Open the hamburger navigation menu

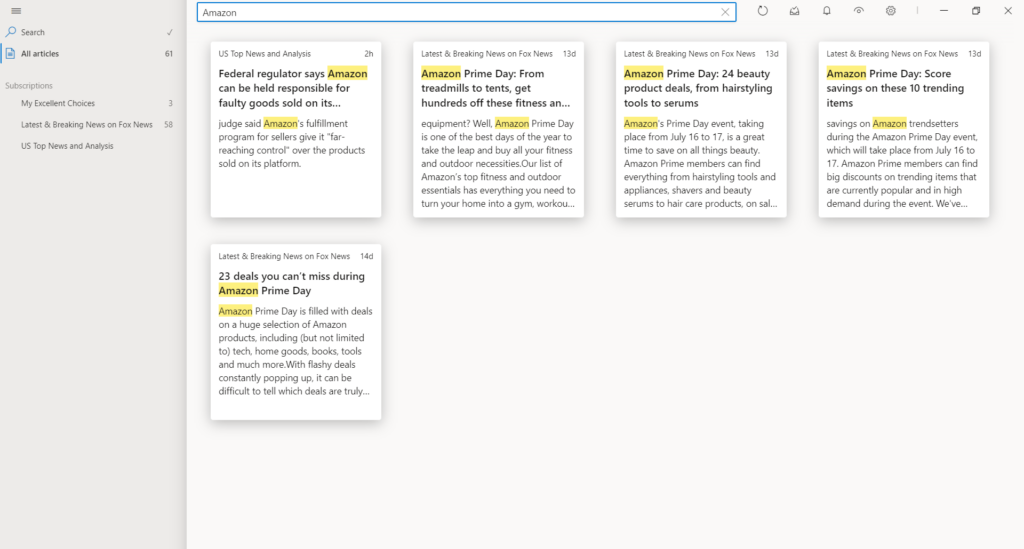(x=16, y=11)
